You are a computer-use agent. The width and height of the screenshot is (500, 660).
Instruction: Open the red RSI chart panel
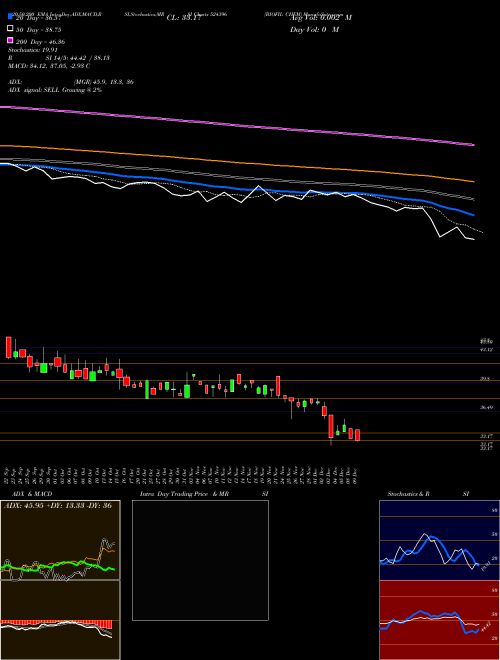tap(439, 620)
